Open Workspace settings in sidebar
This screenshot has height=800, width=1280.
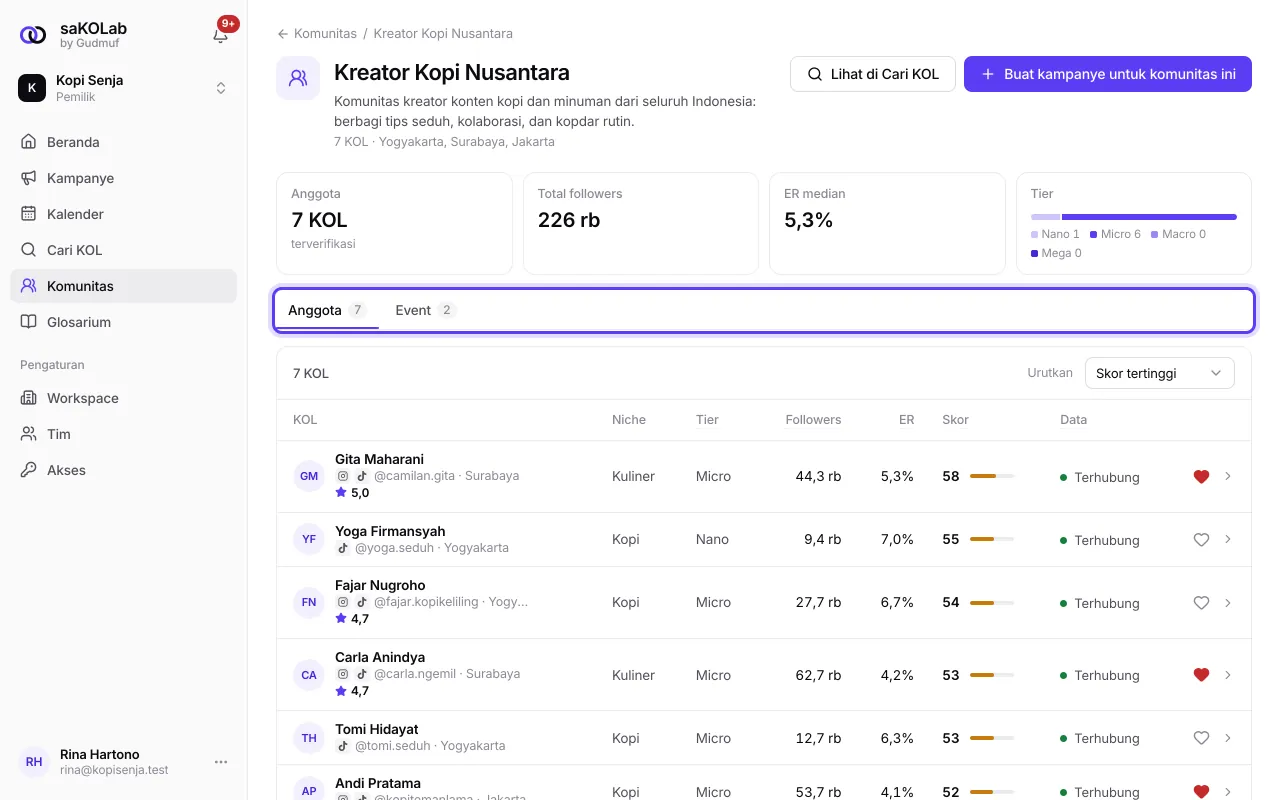click(x=123, y=398)
